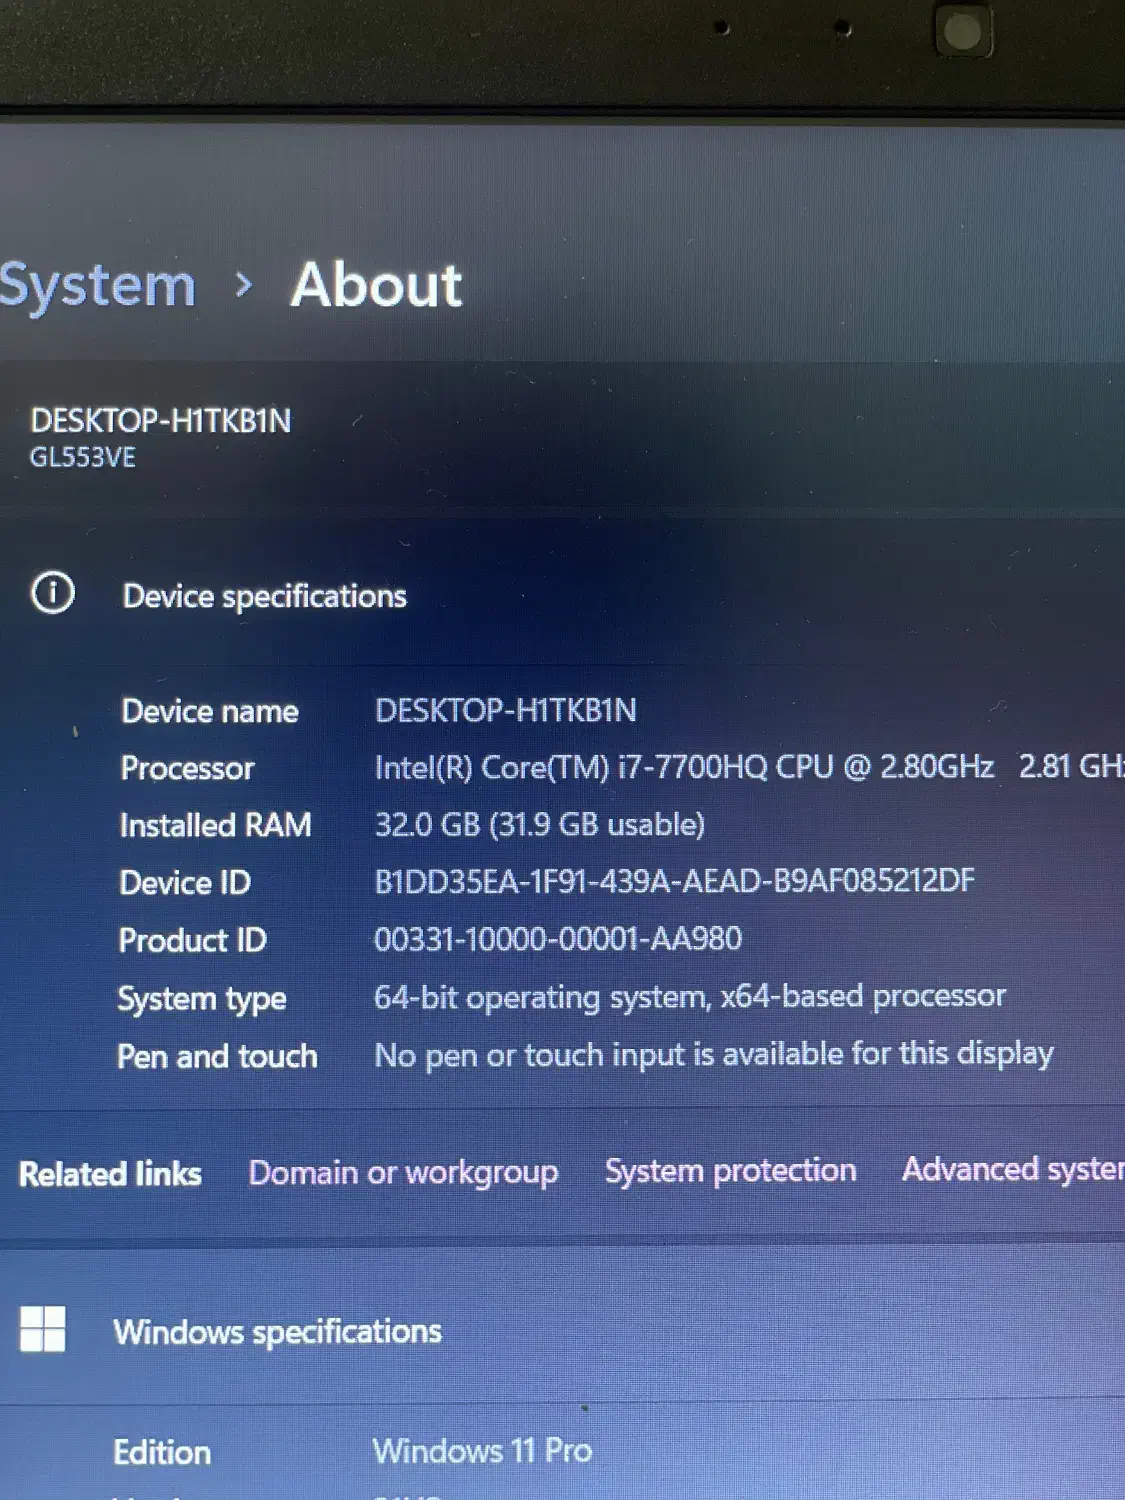Click the breadcrumb chevron between System and About

(243, 286)
